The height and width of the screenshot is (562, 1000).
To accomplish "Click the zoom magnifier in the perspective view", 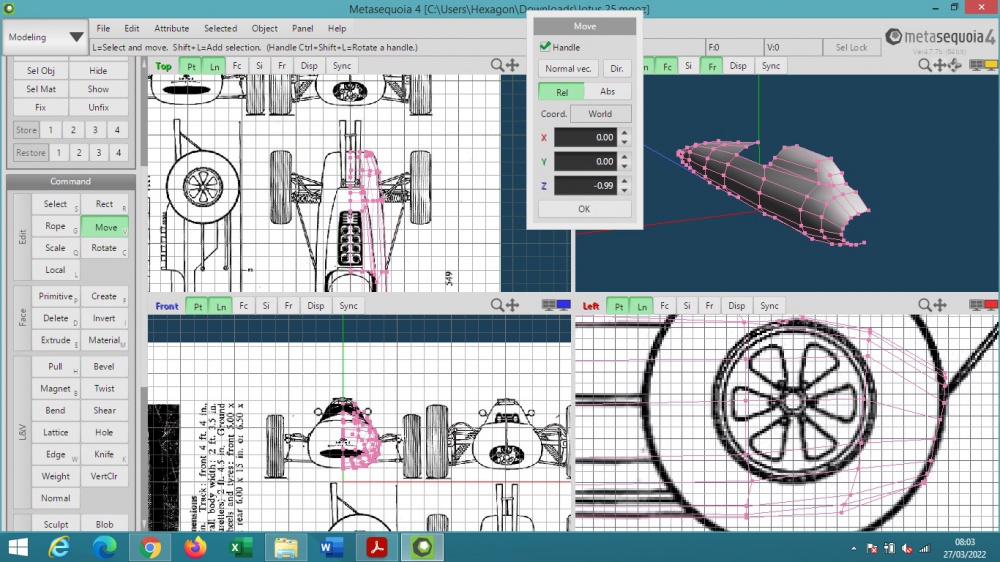I will click(924, 65).
